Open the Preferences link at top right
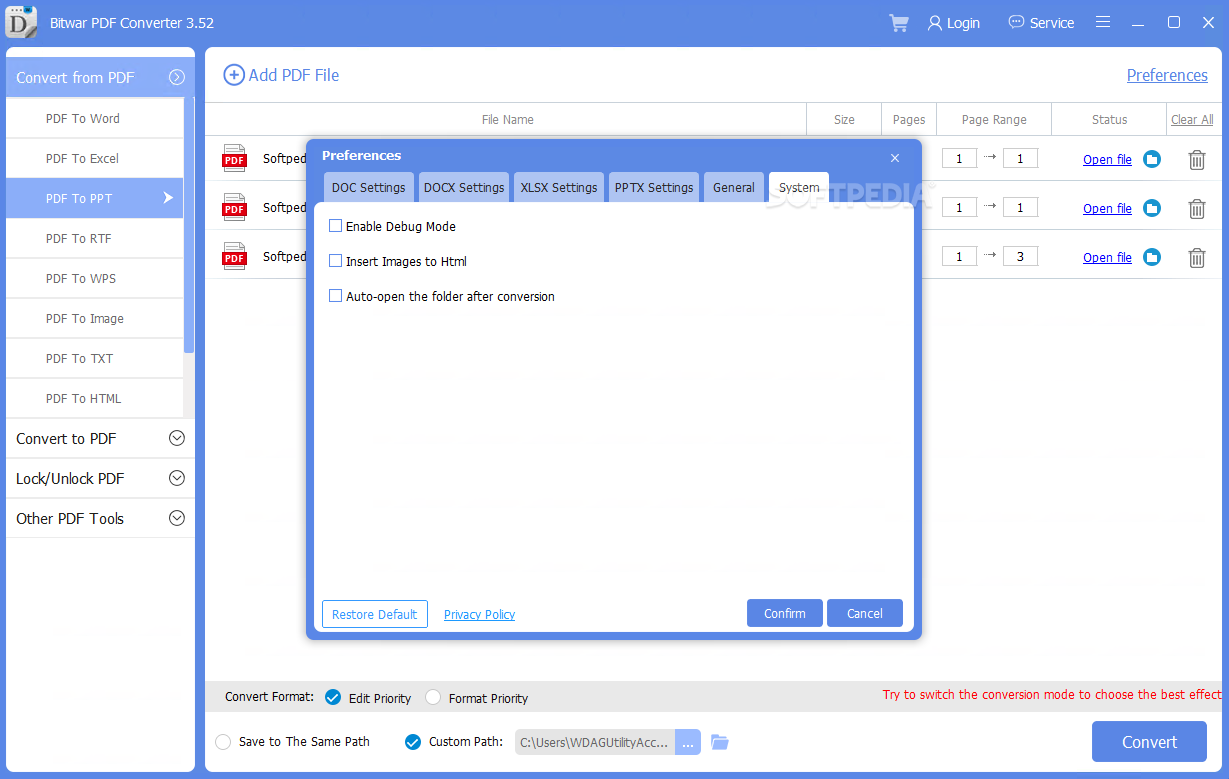 1167,75
